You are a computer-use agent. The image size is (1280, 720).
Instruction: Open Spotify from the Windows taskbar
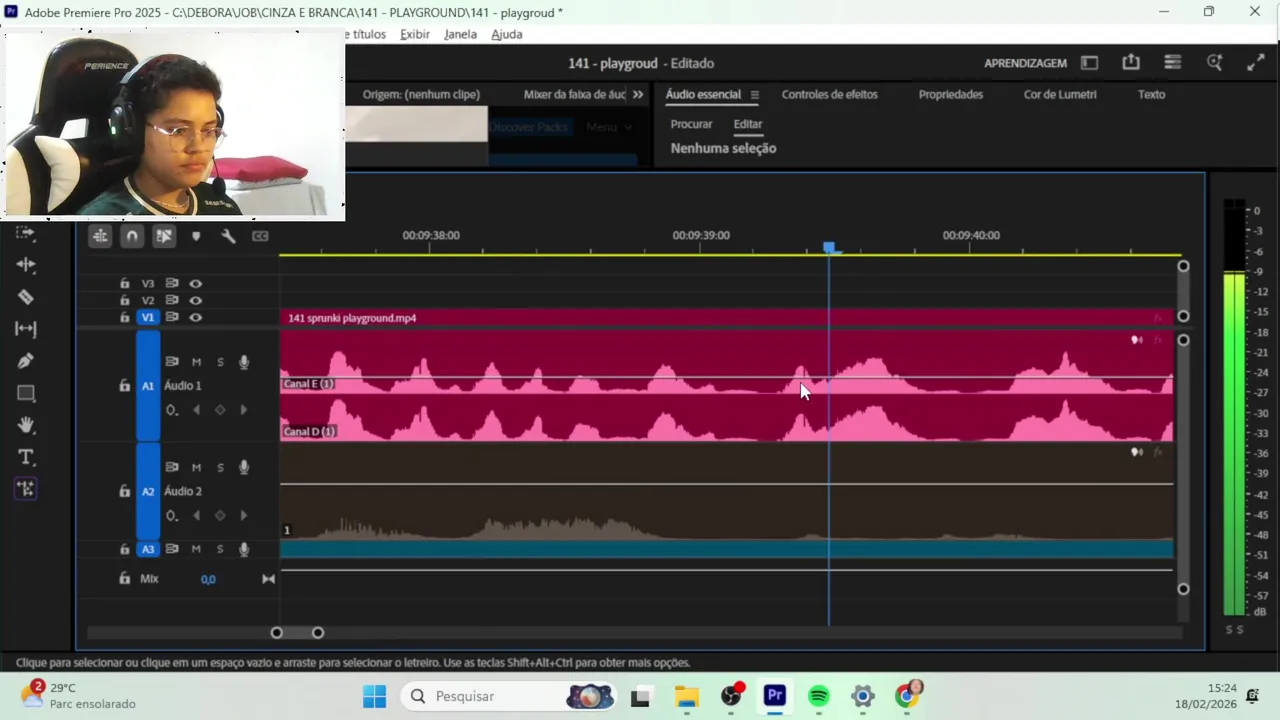pos(819,696)
